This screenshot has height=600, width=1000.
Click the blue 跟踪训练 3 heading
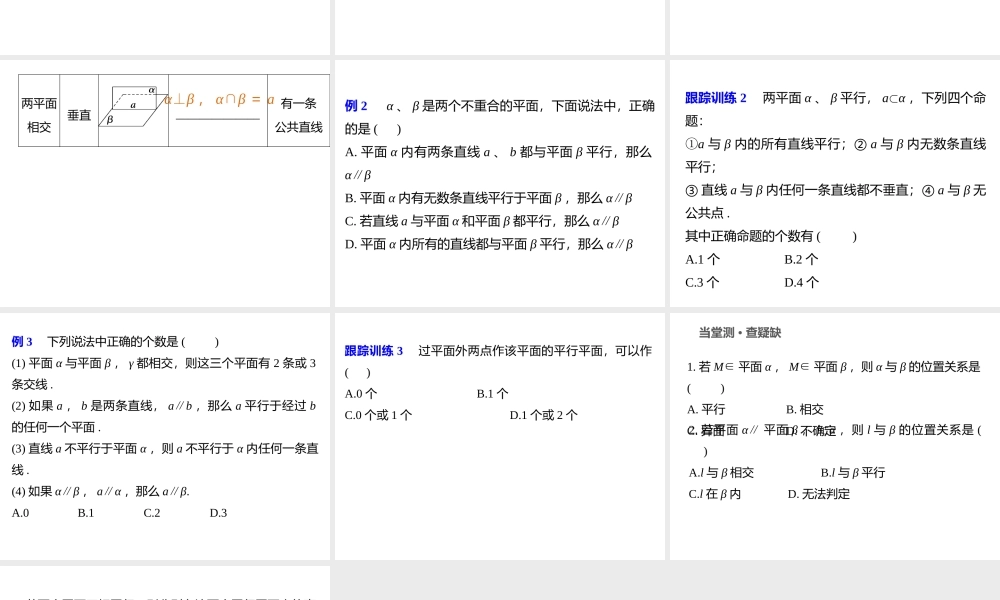[x=374, y=351]
